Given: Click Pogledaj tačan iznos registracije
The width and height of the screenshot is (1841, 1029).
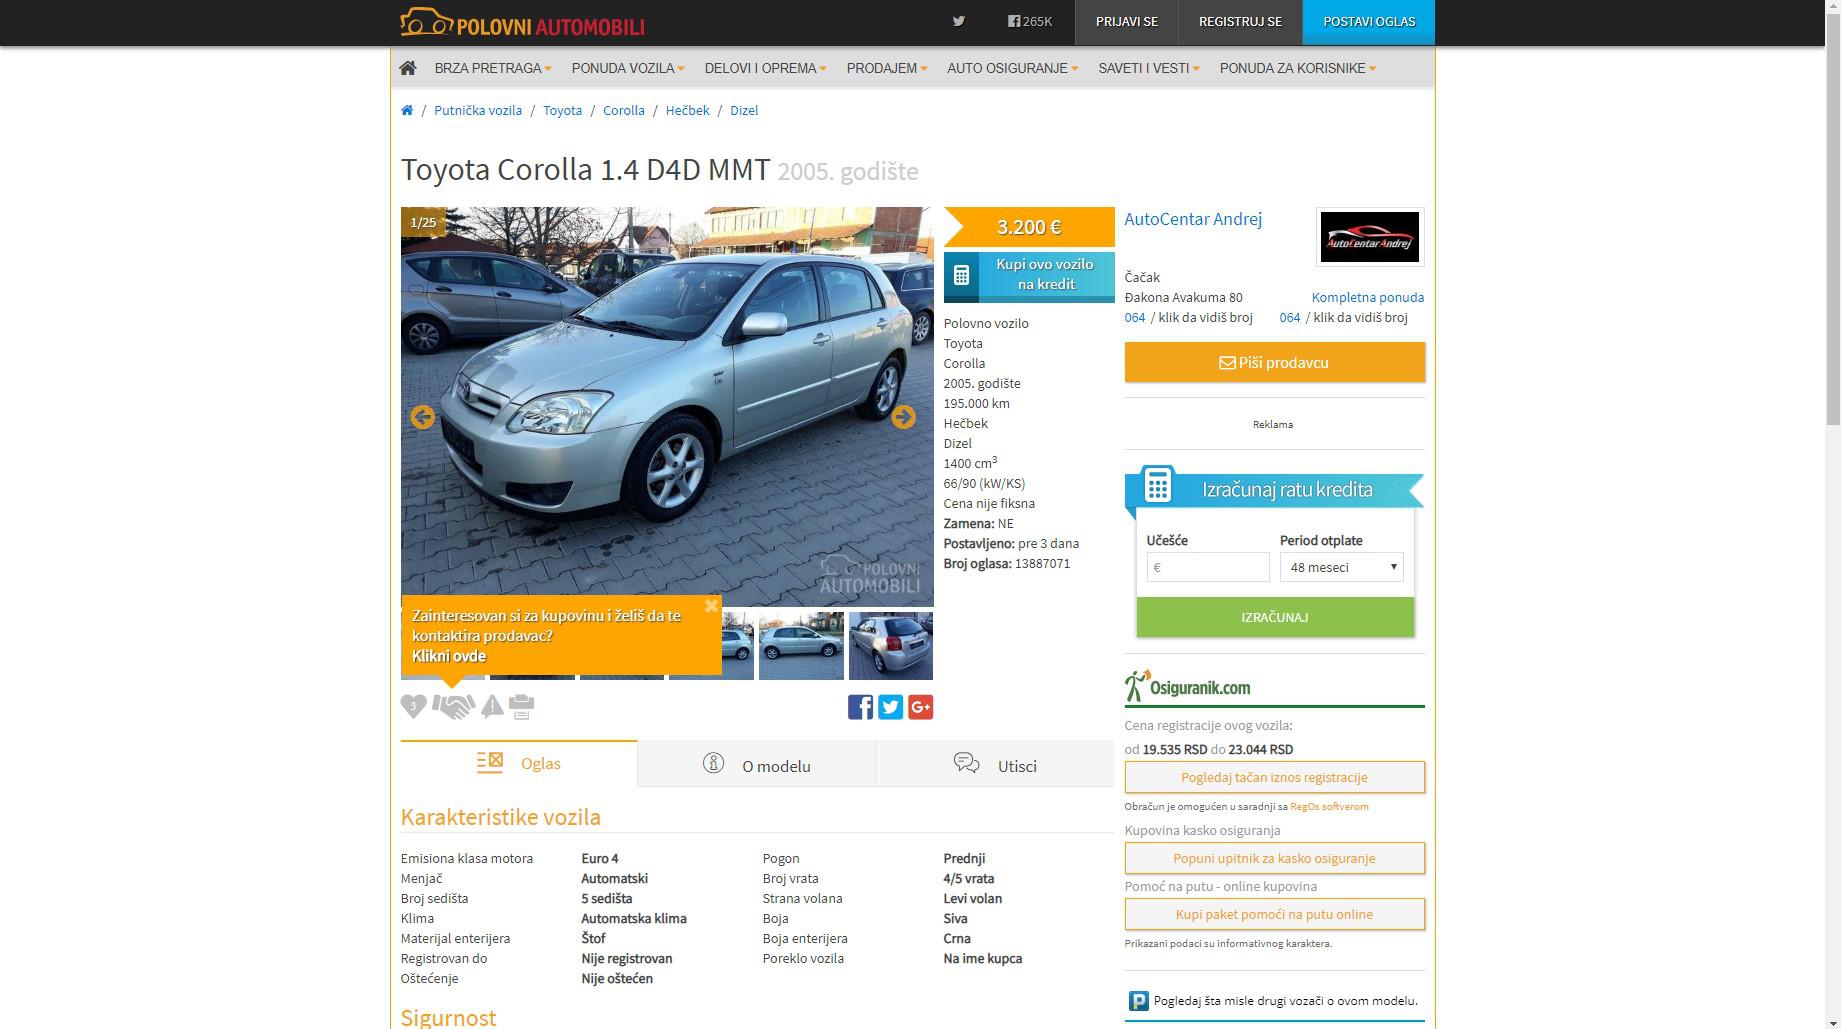Looking at the screenshot, I should pos(1275,777).
